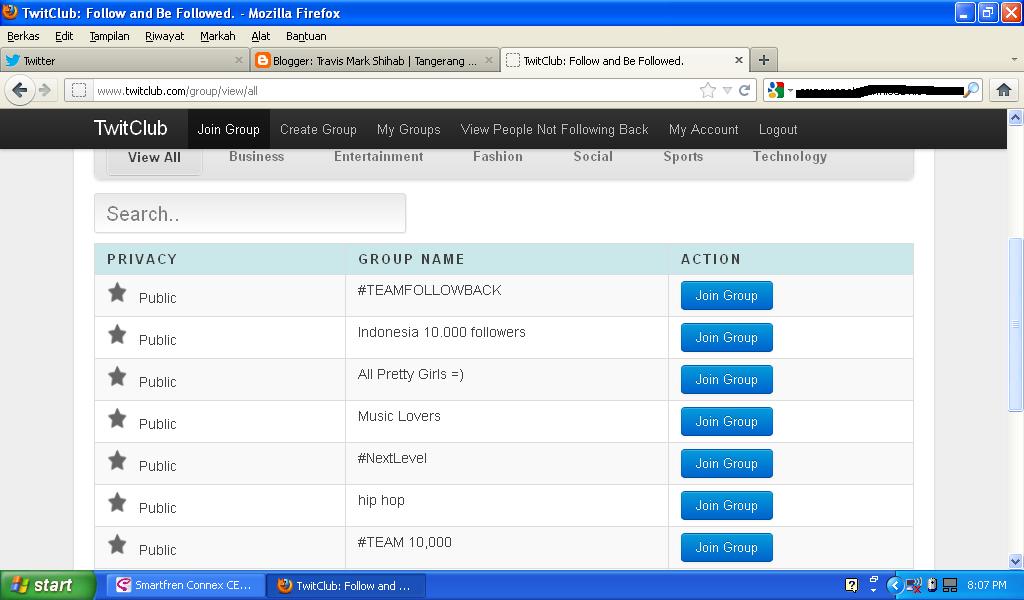Click the site identity icon in address bar

pyautogui.click(x=78, y=90)
